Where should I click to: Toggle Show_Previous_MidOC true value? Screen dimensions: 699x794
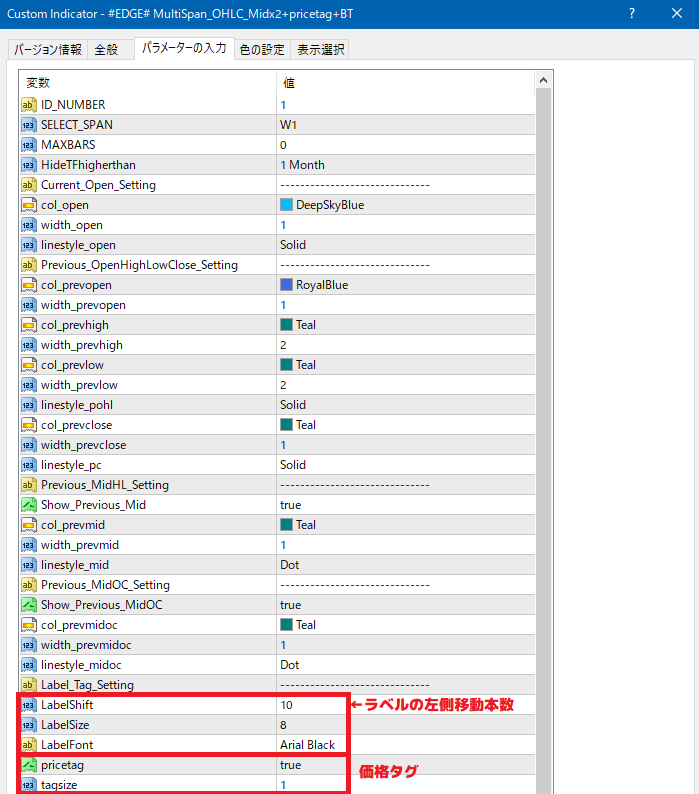(x=405, y=605)
